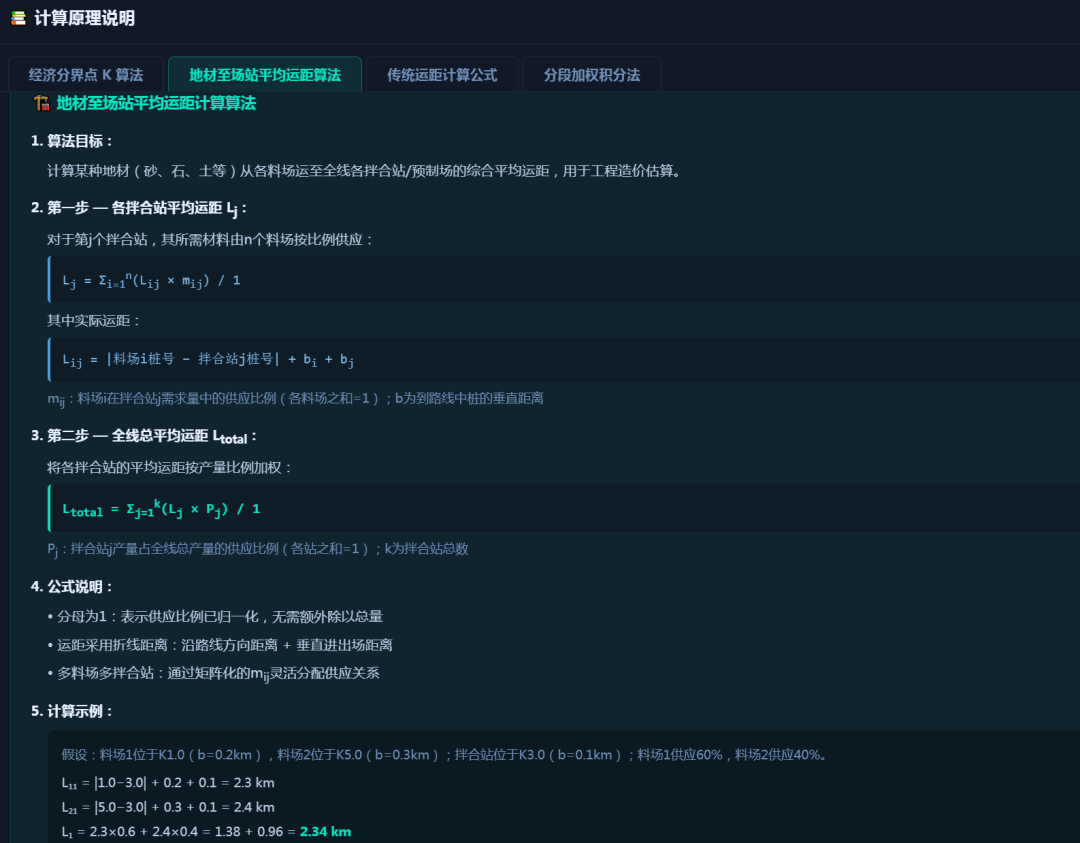Click the formula Ltotal = Σ(Lj × Pj) / 1

[161, 509]
